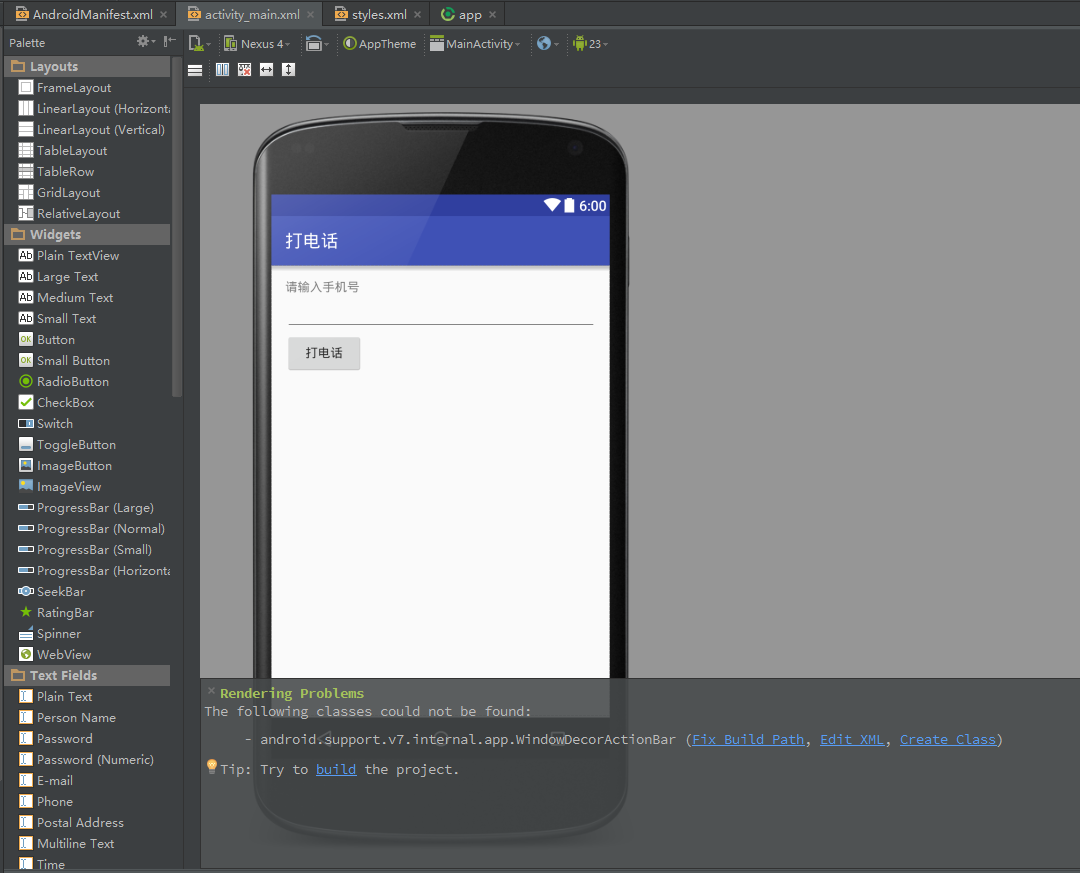1080x873 pixels.
Task: Click the Fix Build Path link
Action: (x=748, y=740)
